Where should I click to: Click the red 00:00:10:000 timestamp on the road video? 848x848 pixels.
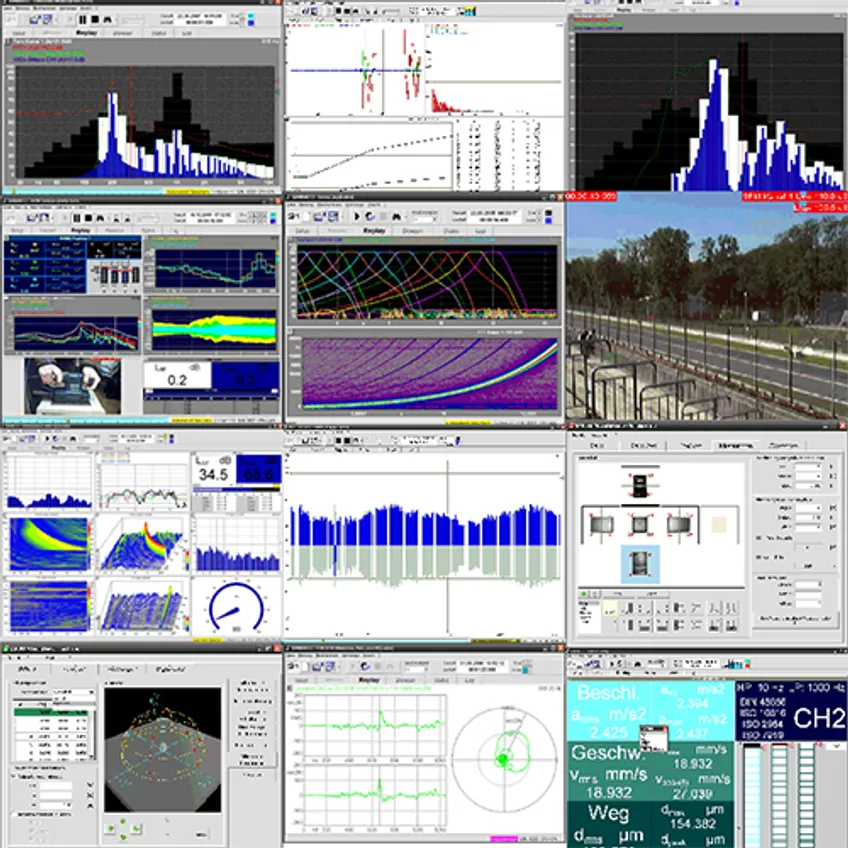pos(592,196)
